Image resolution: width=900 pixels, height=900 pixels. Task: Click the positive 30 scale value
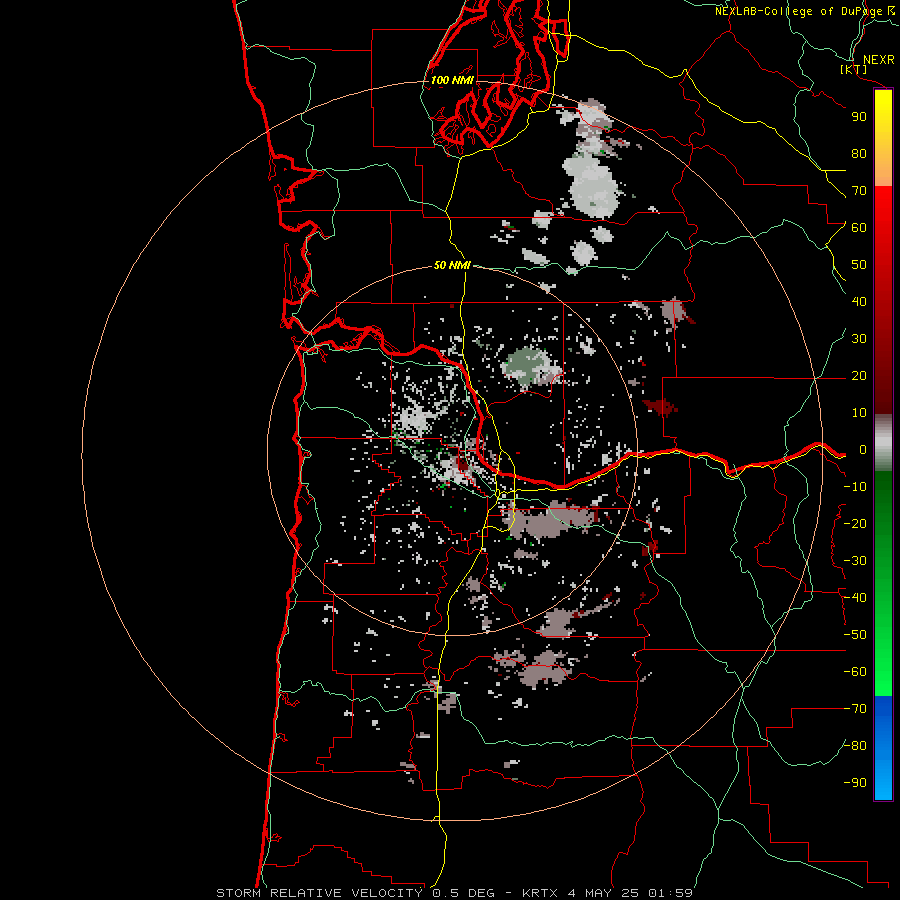point(859,339)
